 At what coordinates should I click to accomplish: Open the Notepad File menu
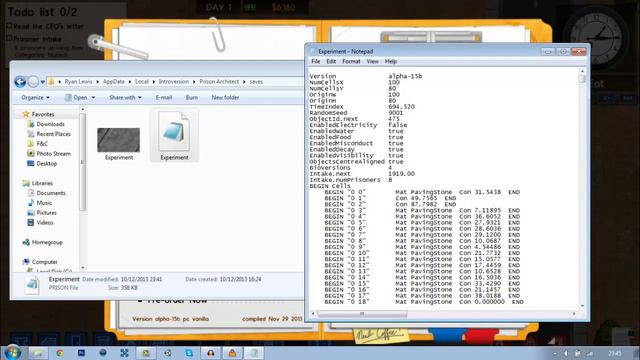316,61
